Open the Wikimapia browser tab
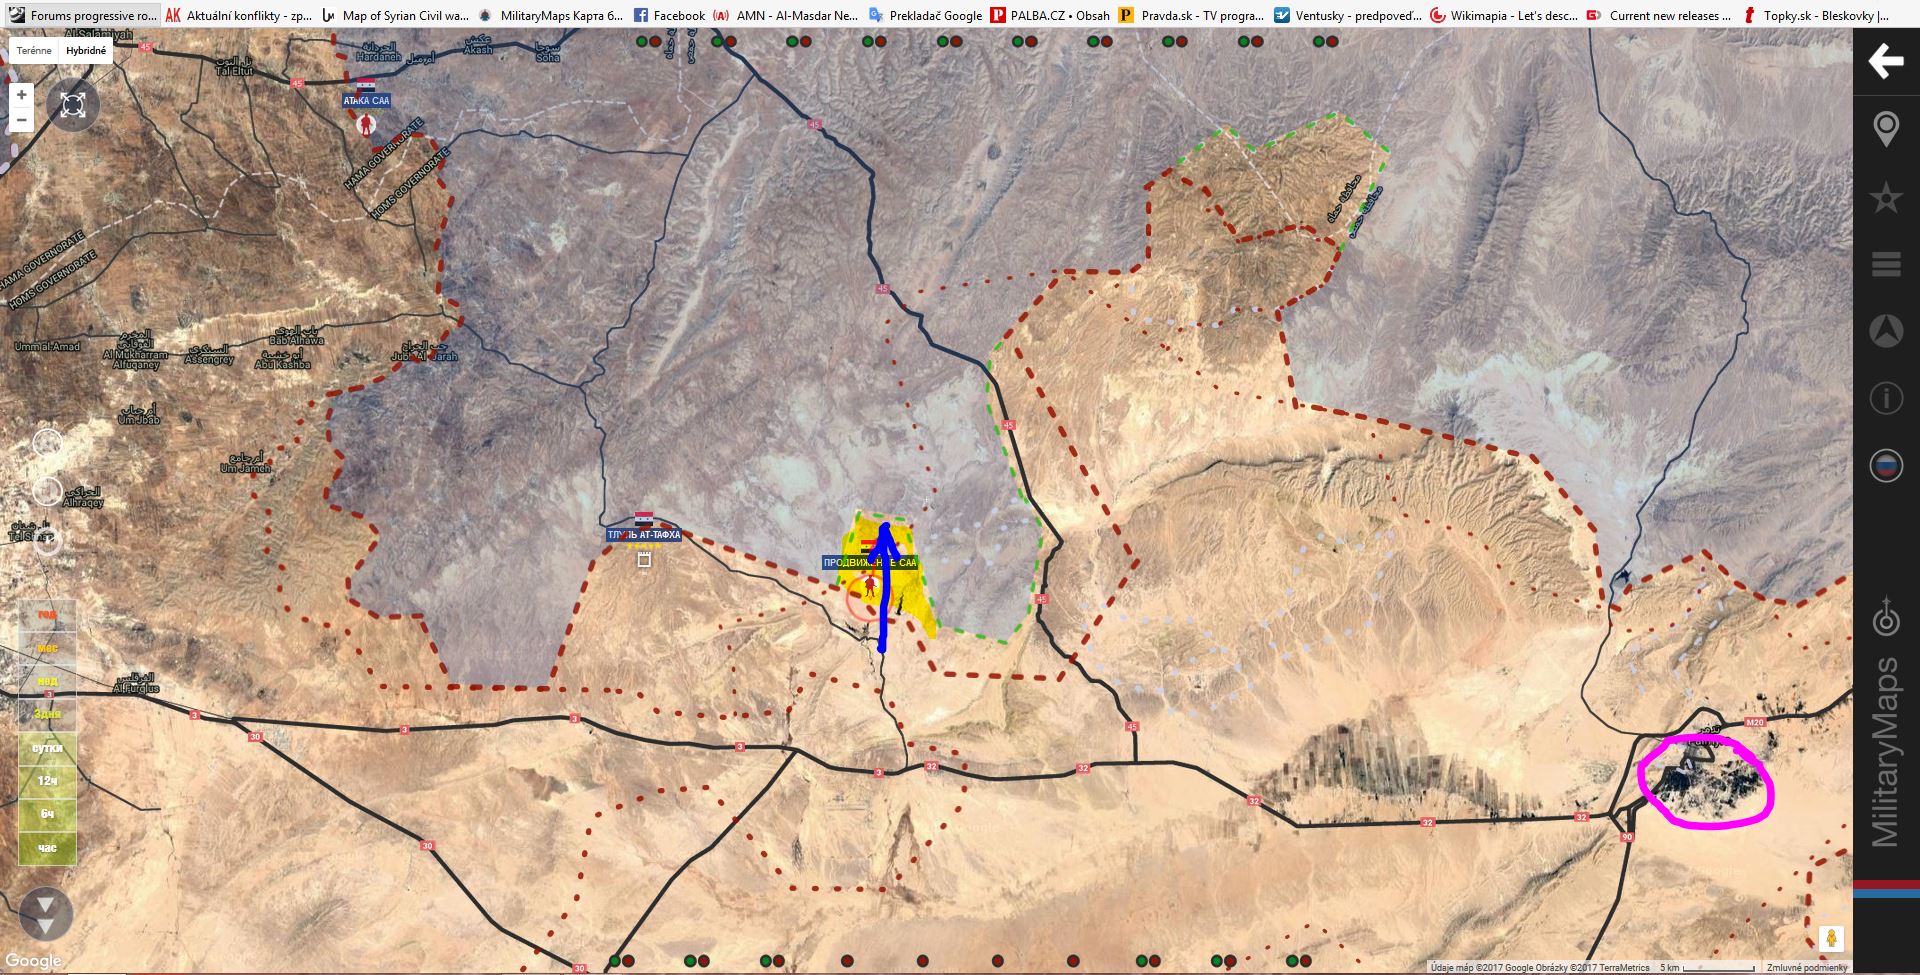Screen dimensions: 1920x975 pyautogui.click(x=1504, y=15)
